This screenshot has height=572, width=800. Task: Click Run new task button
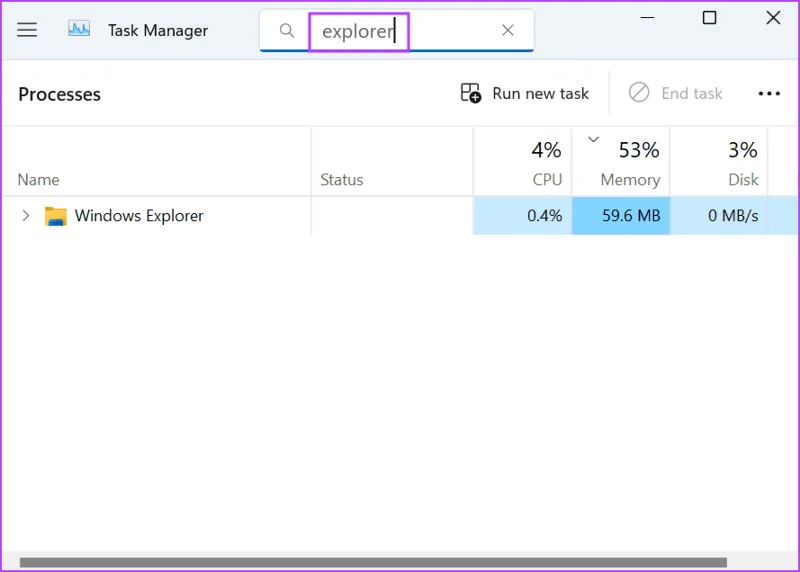click(524, 93)
